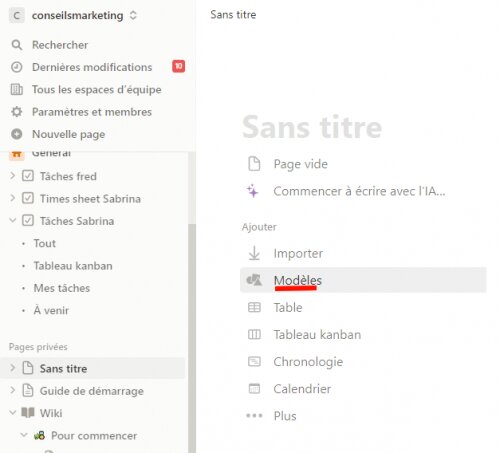
Task: Expand the Times sheet Sabrina page
Action: (13, 198)
